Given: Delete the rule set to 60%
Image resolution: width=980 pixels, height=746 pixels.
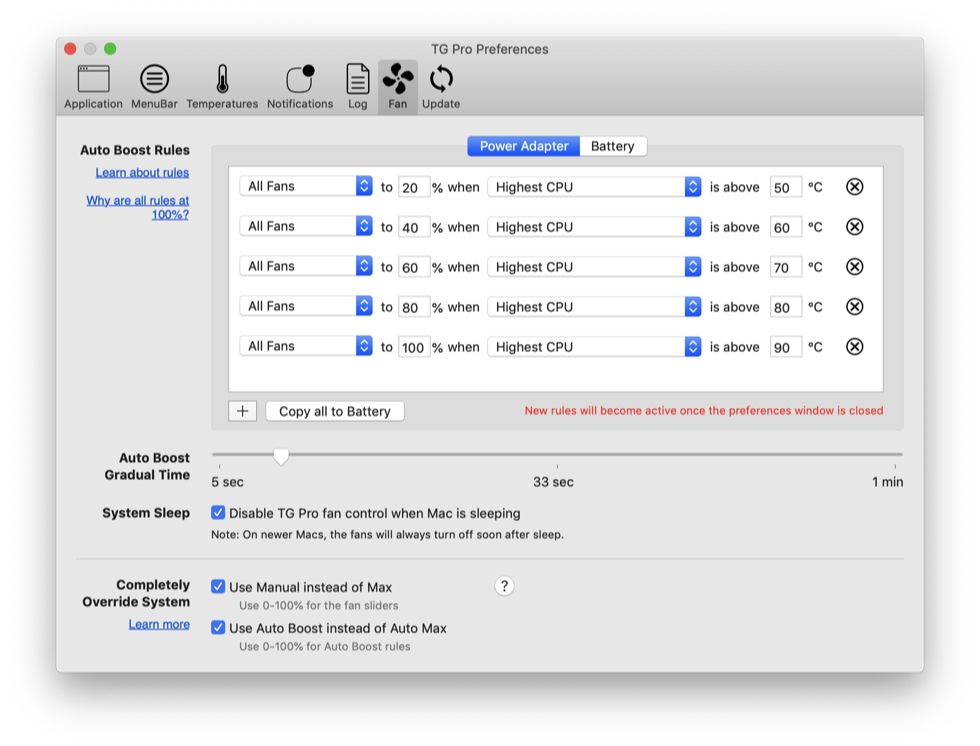Looking at the screenshot, I should pyautogui.click(x=854, y=267).
